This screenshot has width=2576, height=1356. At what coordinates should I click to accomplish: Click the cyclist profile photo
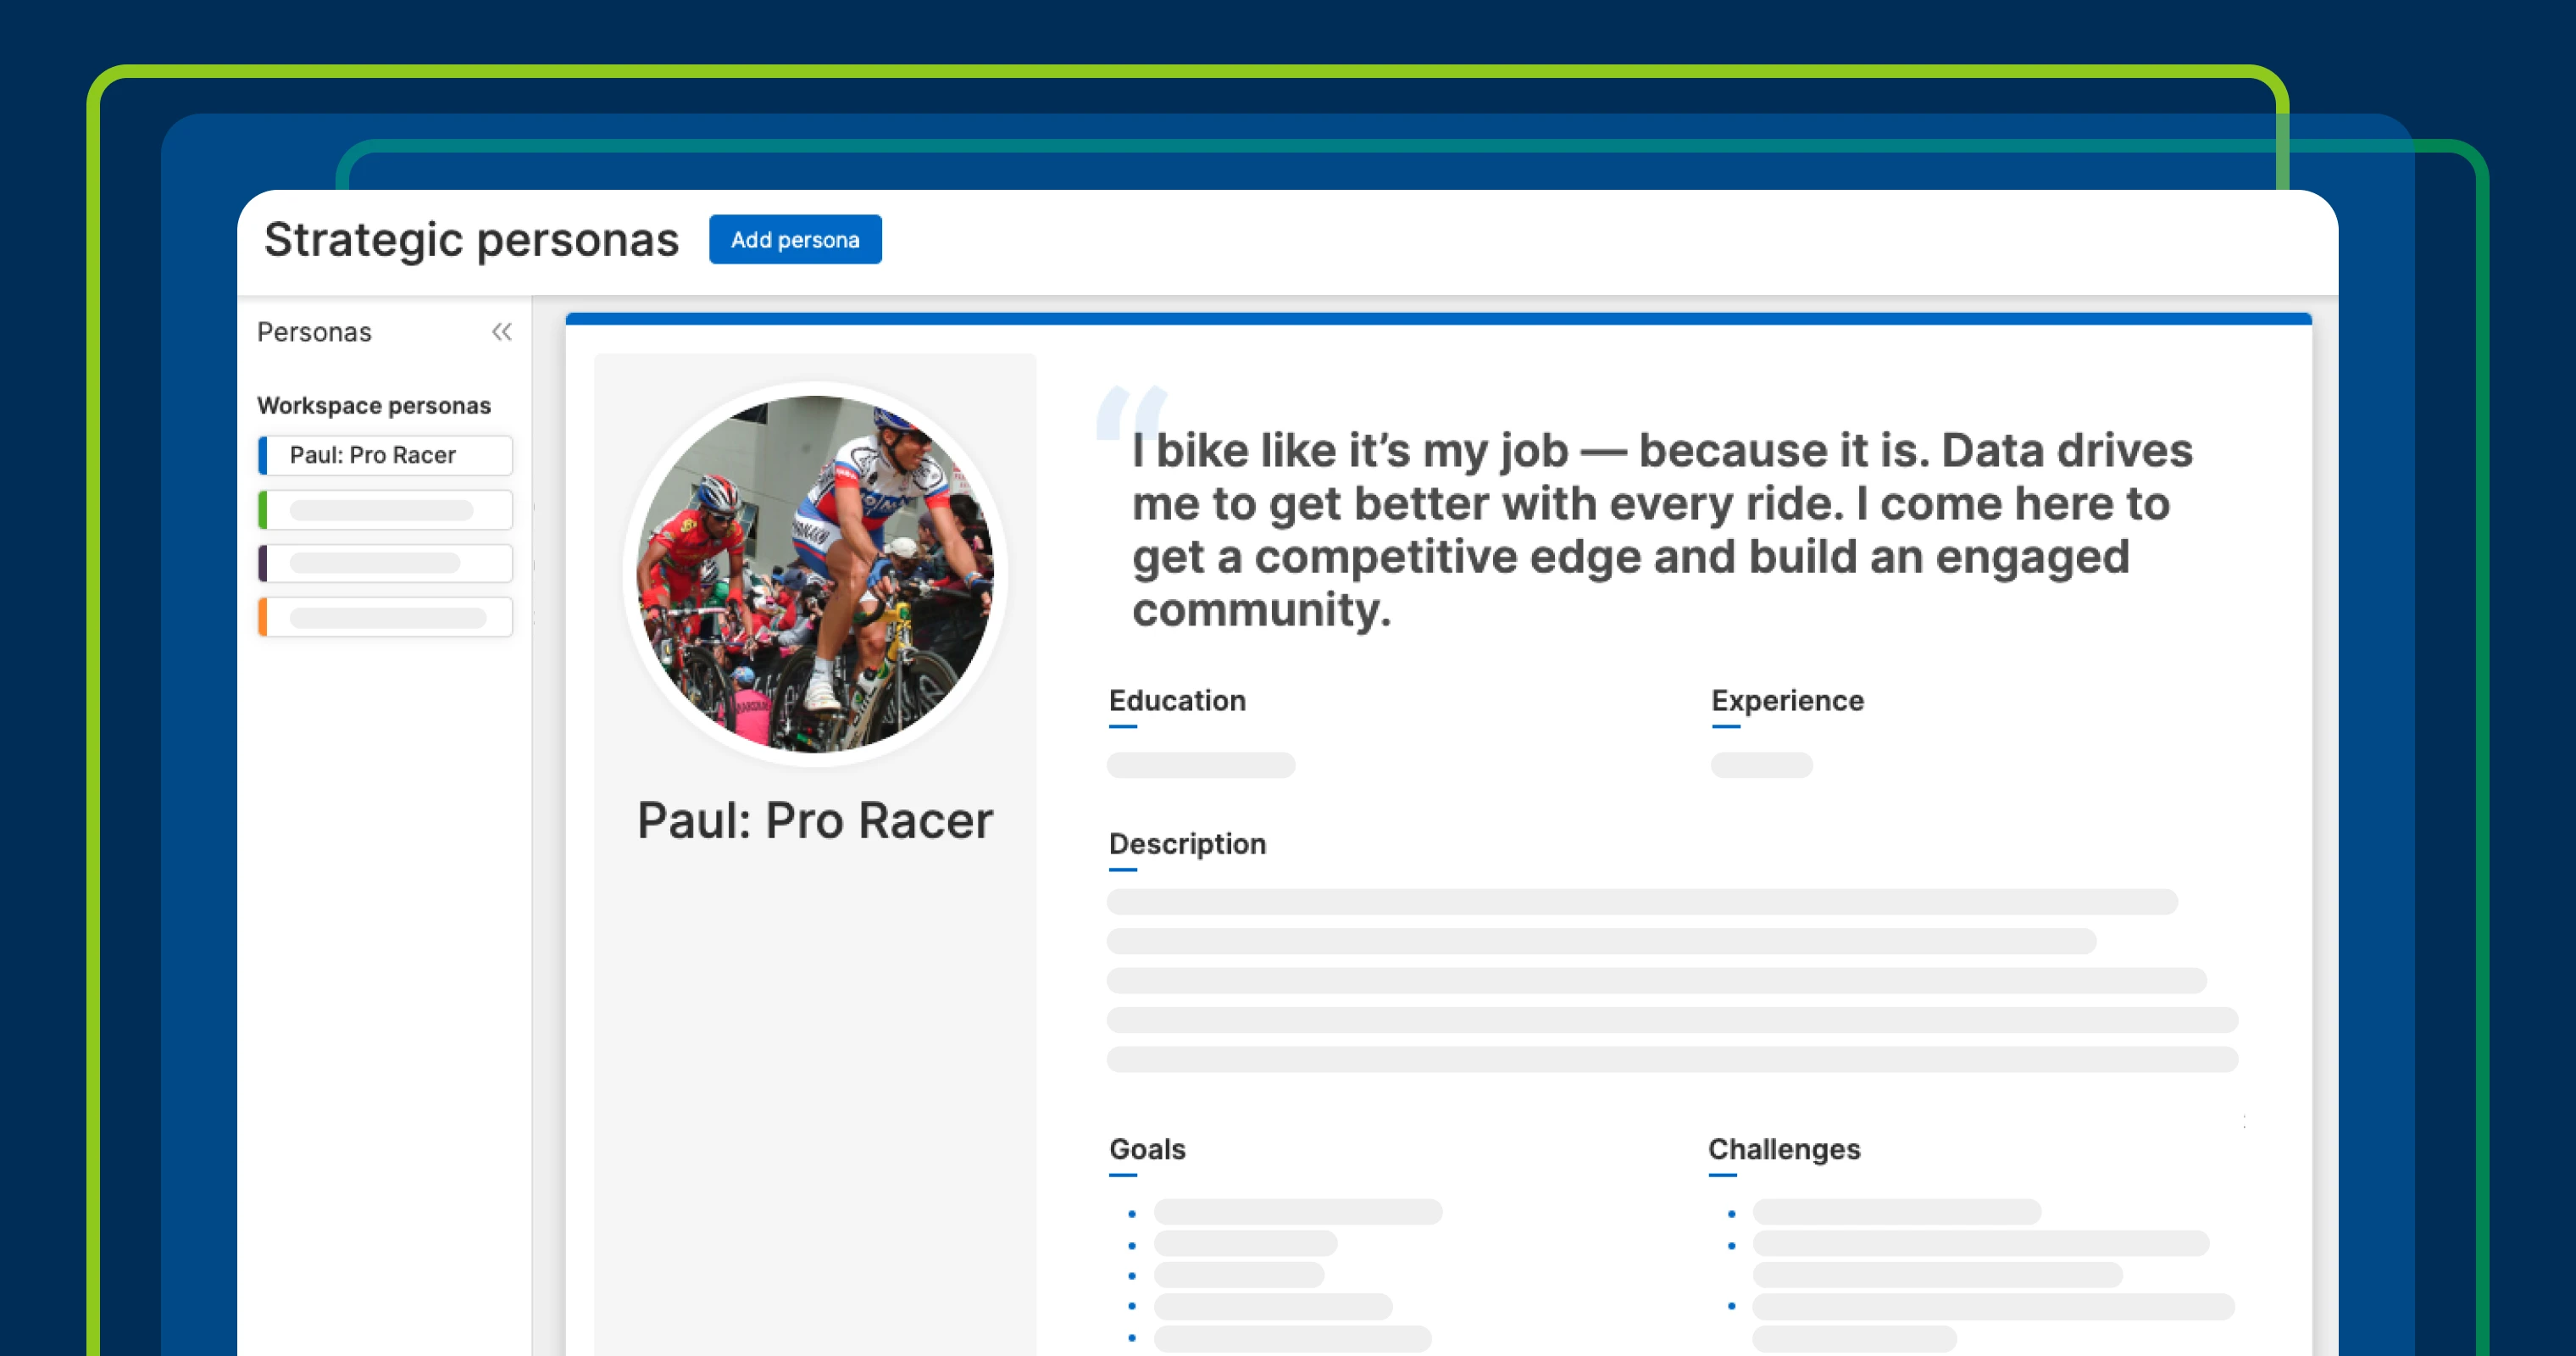(x=815, y=573)
